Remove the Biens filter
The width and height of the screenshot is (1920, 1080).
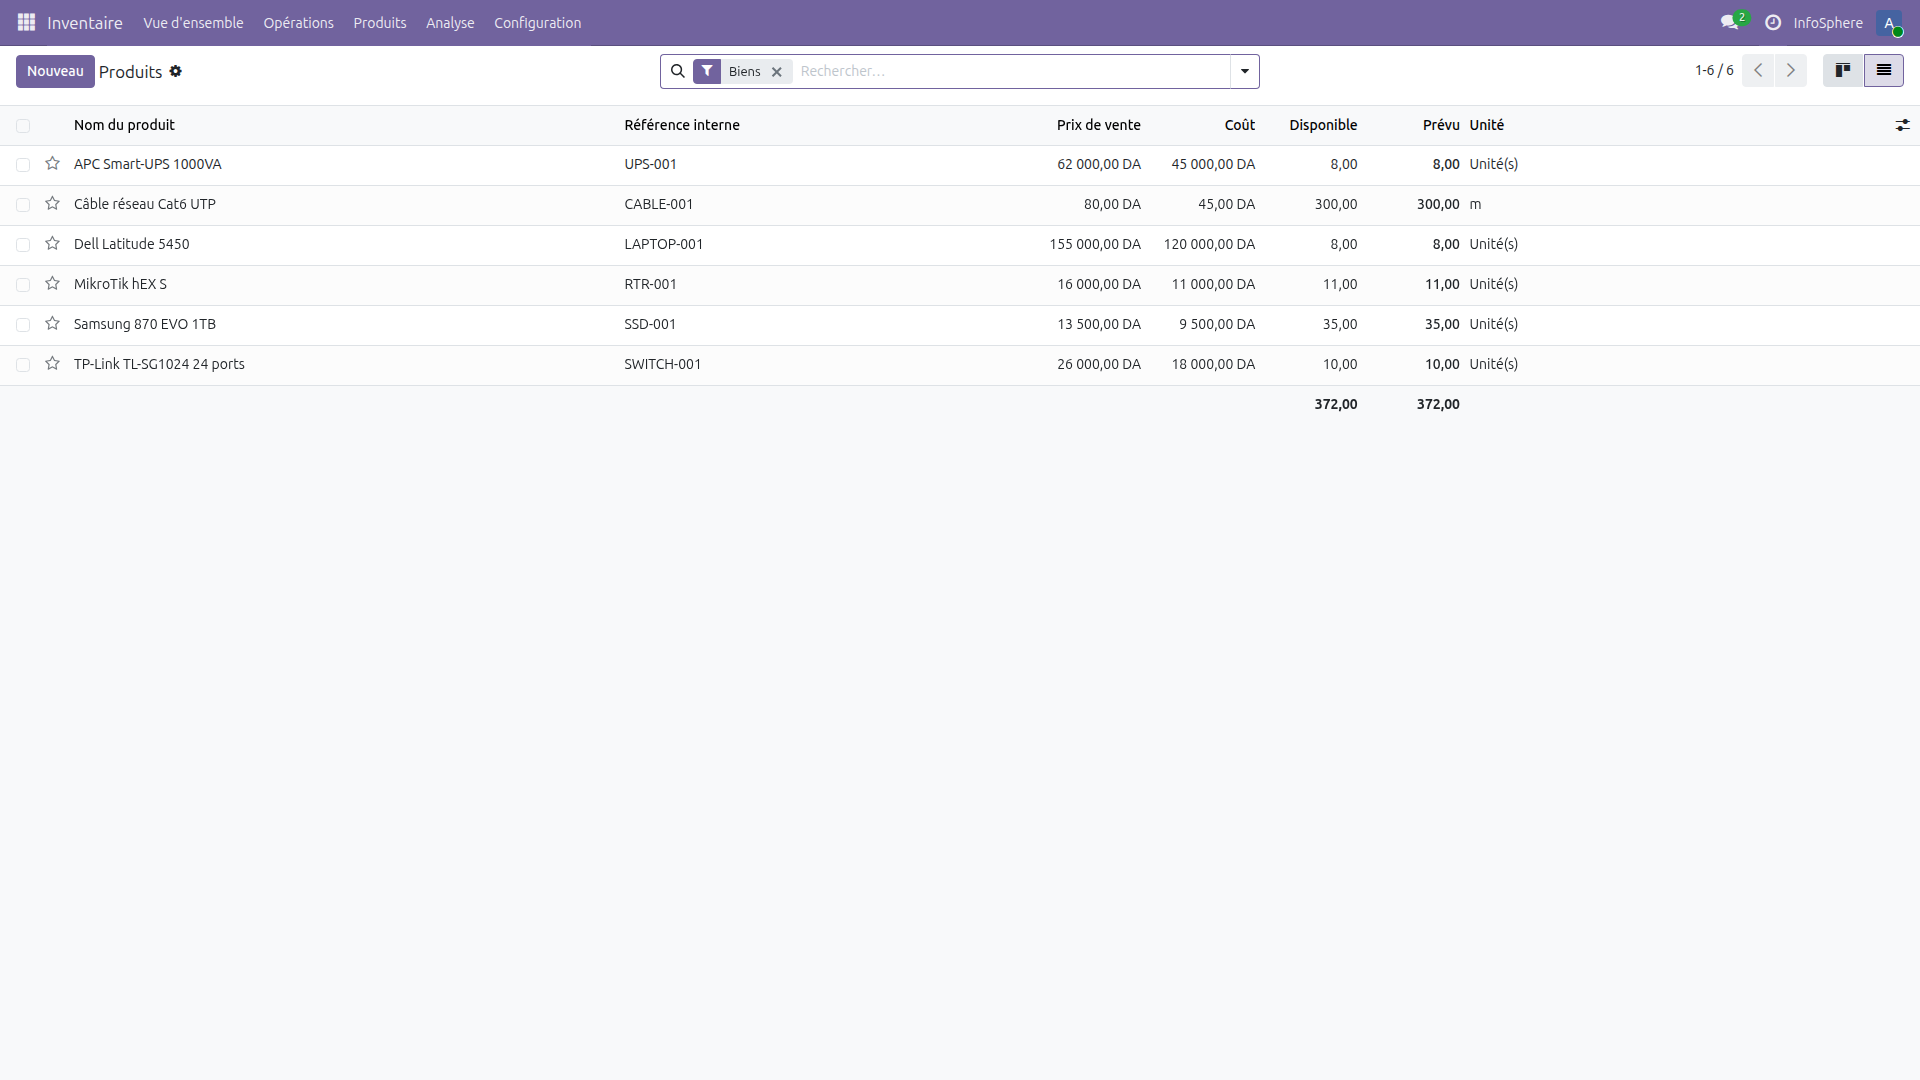pos(776,71)
